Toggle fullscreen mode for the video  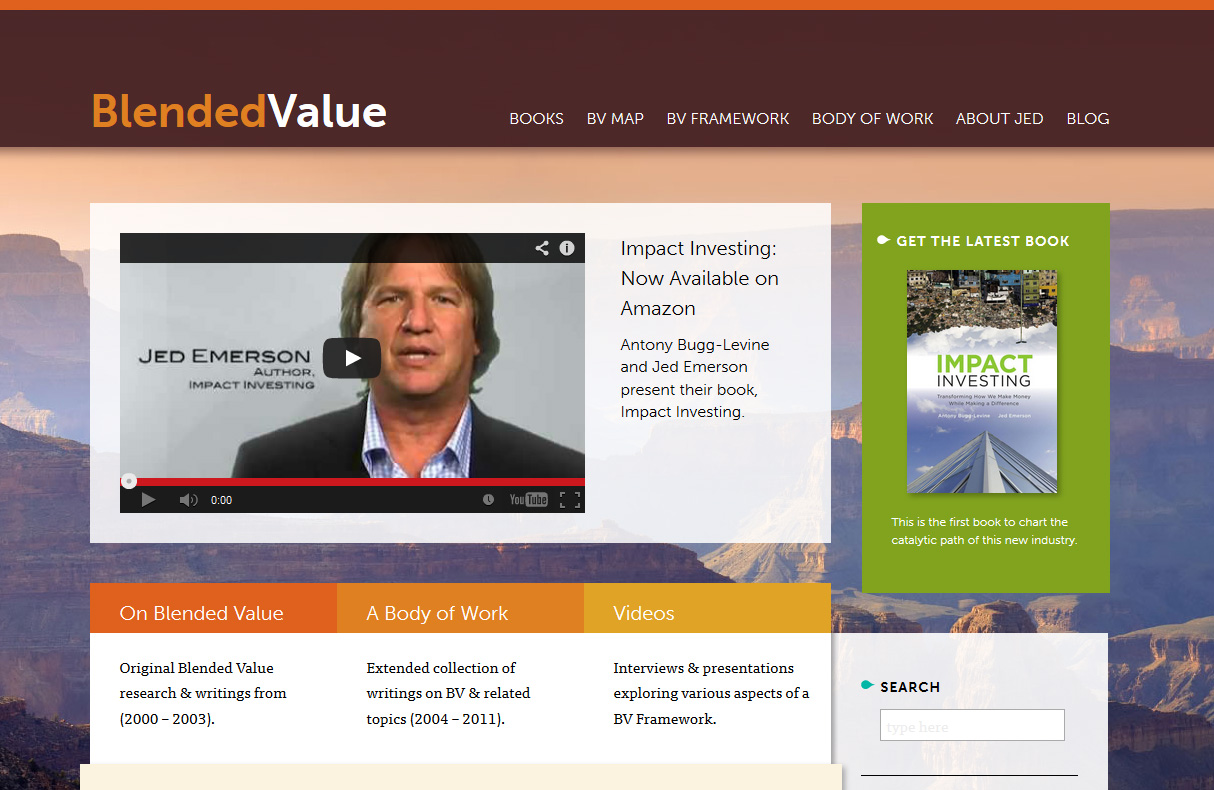pyautogui.click(x=570, y=499)
